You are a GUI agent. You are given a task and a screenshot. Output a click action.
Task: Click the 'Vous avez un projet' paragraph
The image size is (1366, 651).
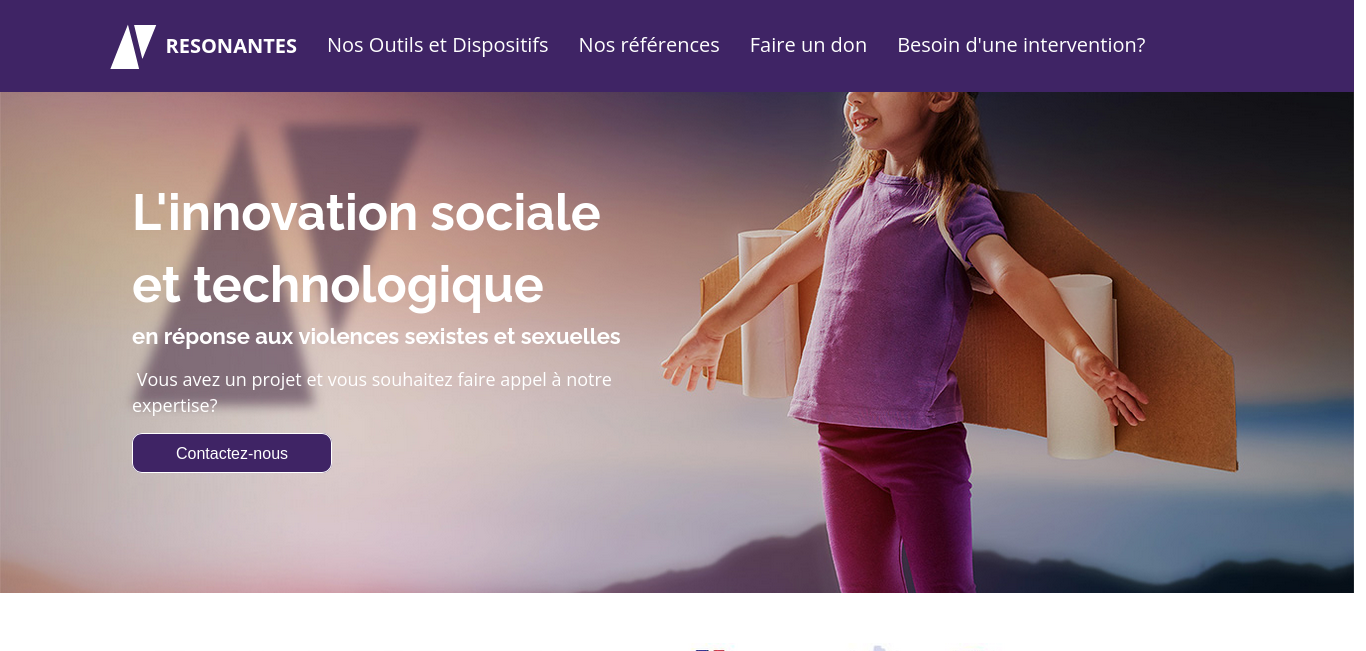pos(372,392)
